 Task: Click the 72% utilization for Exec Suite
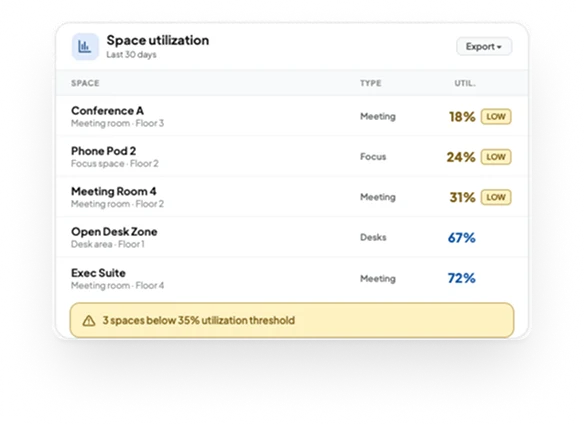[462, 278]
